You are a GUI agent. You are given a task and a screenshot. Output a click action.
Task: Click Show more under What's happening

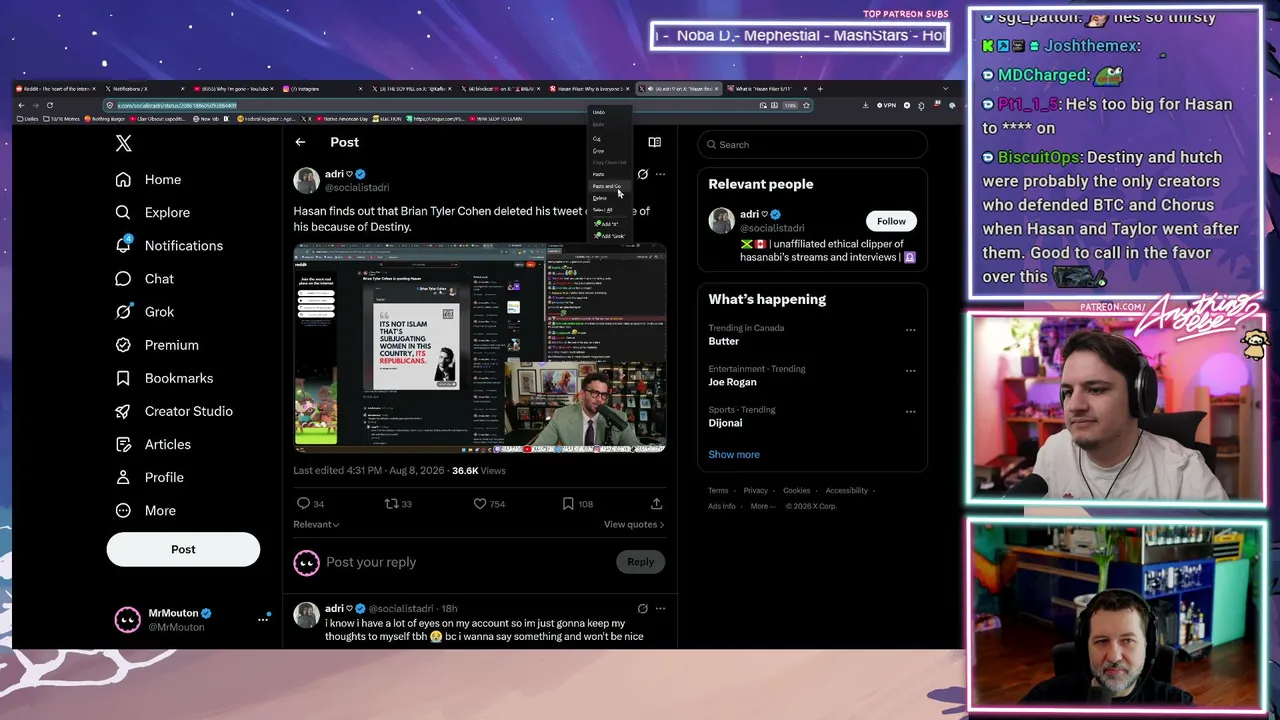tap(734, 454)
